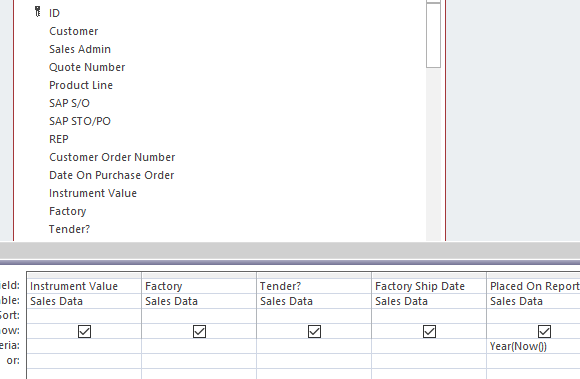Click the or cell under Instrument Value

[x=84, y=361]
